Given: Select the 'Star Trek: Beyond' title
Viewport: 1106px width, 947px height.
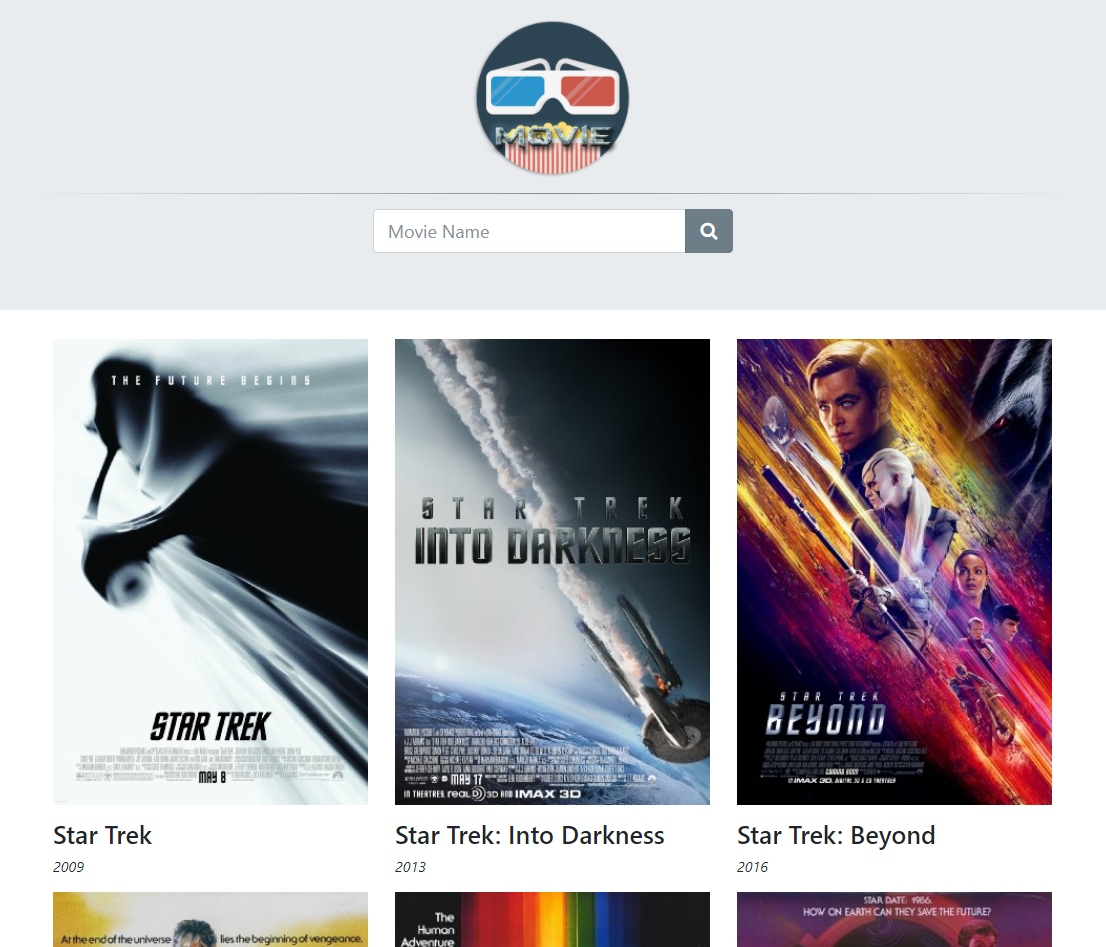Looking at the screenshot, I should pyautogui.click(x=836, y=835).
